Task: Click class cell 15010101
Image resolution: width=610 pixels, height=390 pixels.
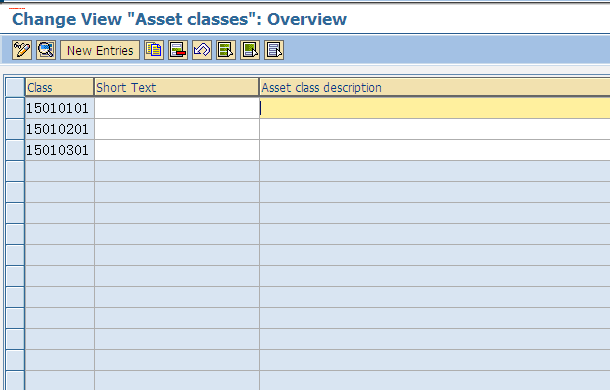Action: pos(60,108)
